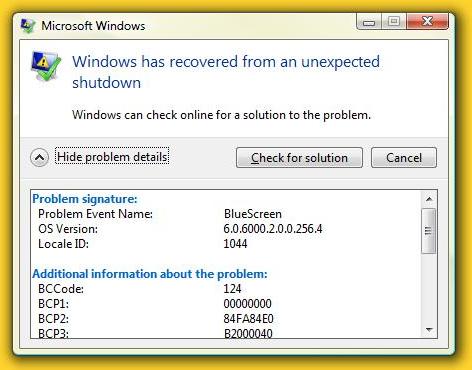Click the BCCode value 124

232,289
